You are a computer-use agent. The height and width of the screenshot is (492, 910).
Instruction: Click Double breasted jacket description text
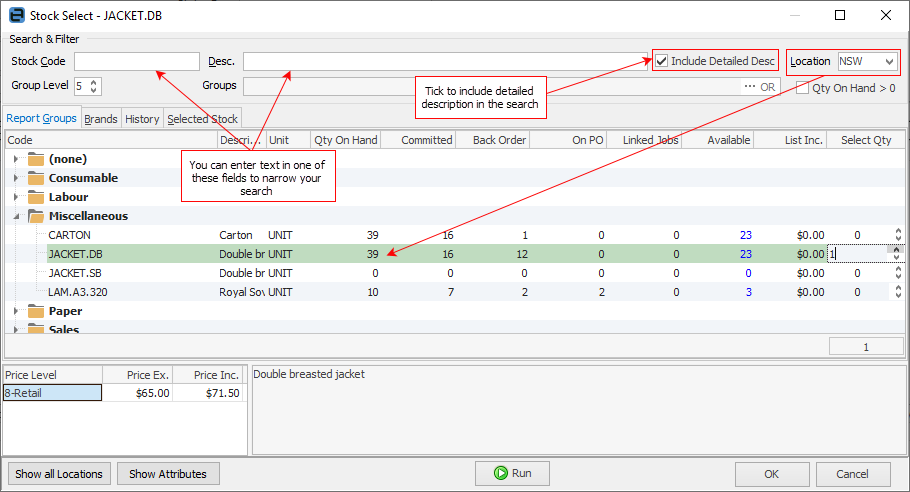(x=309, y=374)
